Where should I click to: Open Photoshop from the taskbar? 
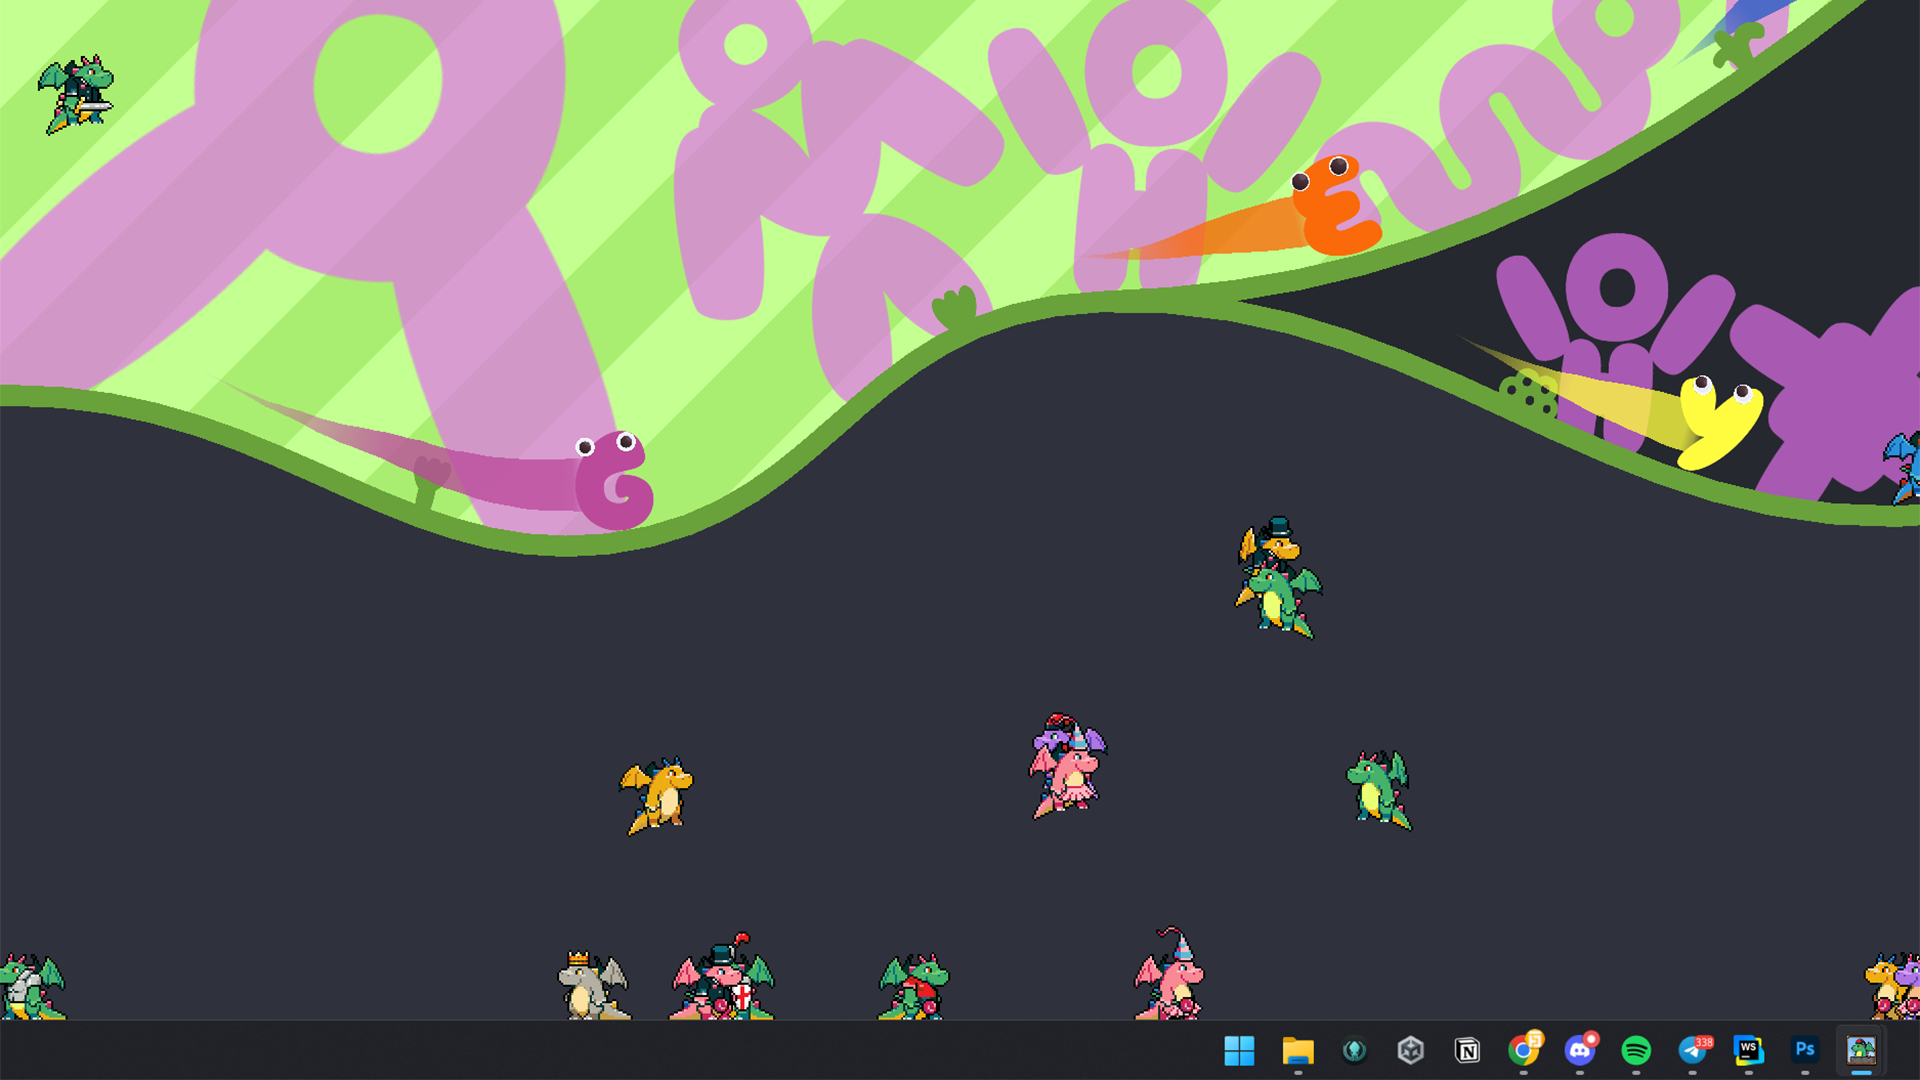pyautogui.click(x=1805, y=1050)
